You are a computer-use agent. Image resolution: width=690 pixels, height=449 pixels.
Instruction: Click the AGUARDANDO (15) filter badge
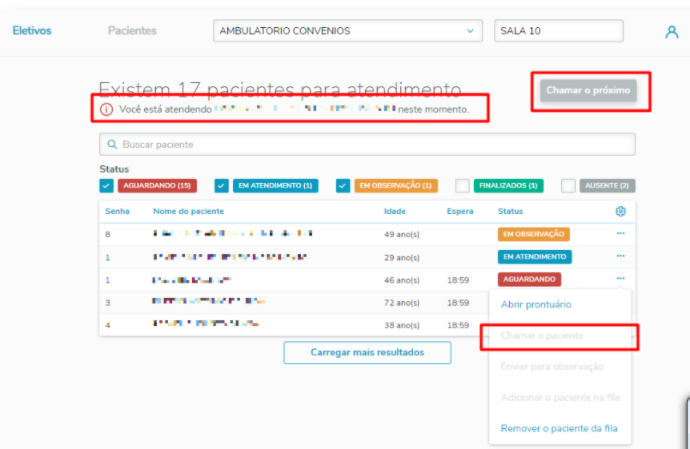(157, 186)
